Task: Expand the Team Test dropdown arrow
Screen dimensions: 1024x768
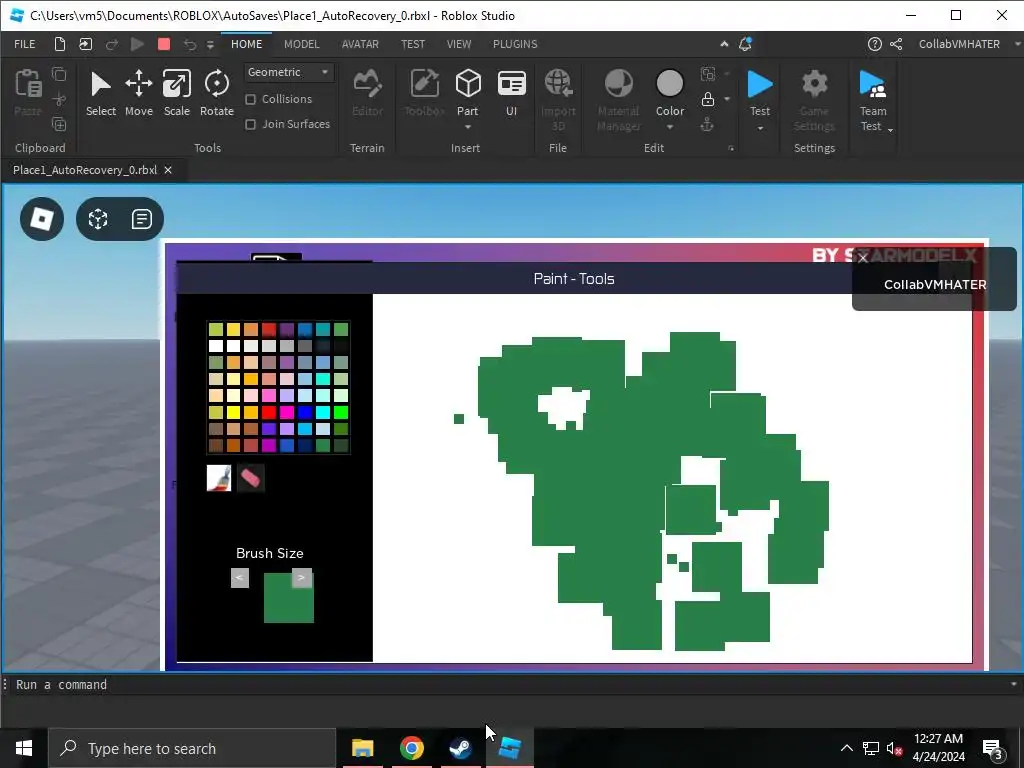Action: click(890, 130)
